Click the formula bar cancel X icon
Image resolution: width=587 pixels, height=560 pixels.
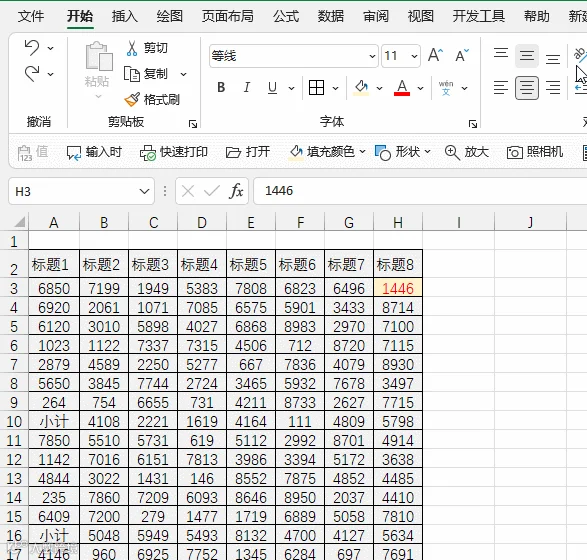(x=188, y=191)
